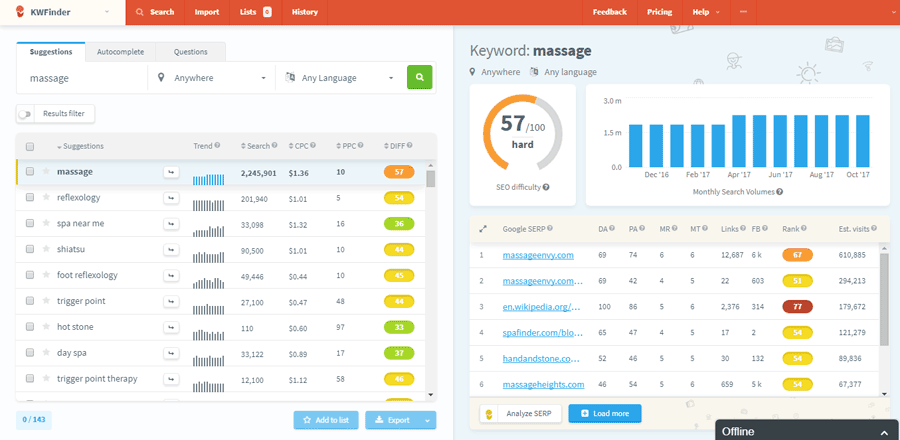Viewport: 900px width, 440px height.
Task: Open the Import menu item
Action: 207,12
